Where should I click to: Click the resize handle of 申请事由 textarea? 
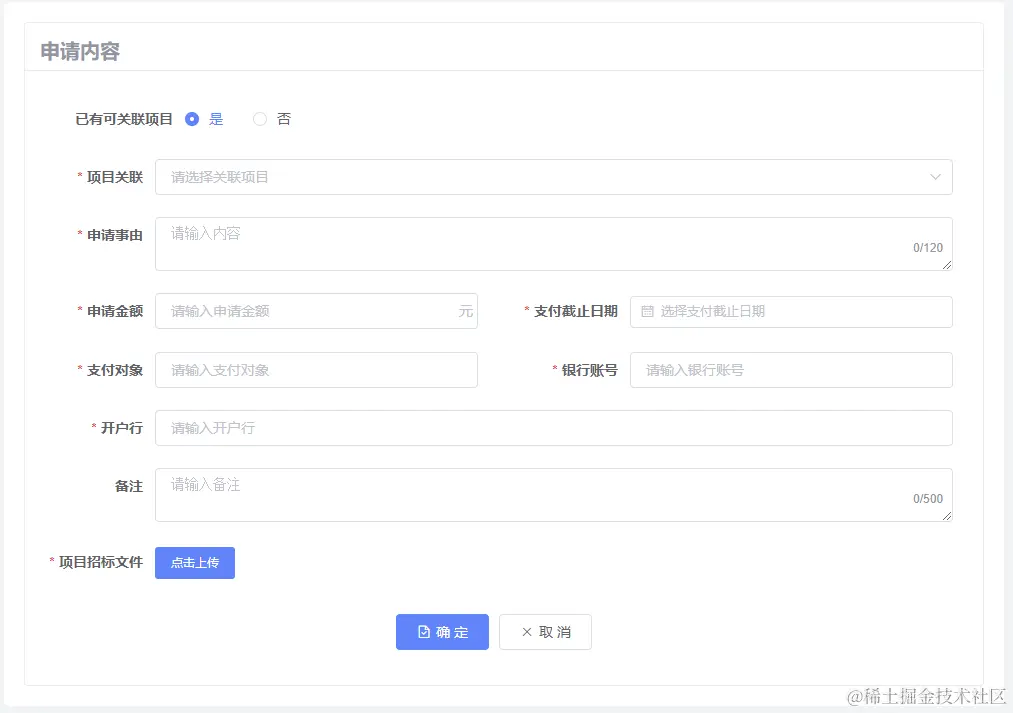point(946,265)
